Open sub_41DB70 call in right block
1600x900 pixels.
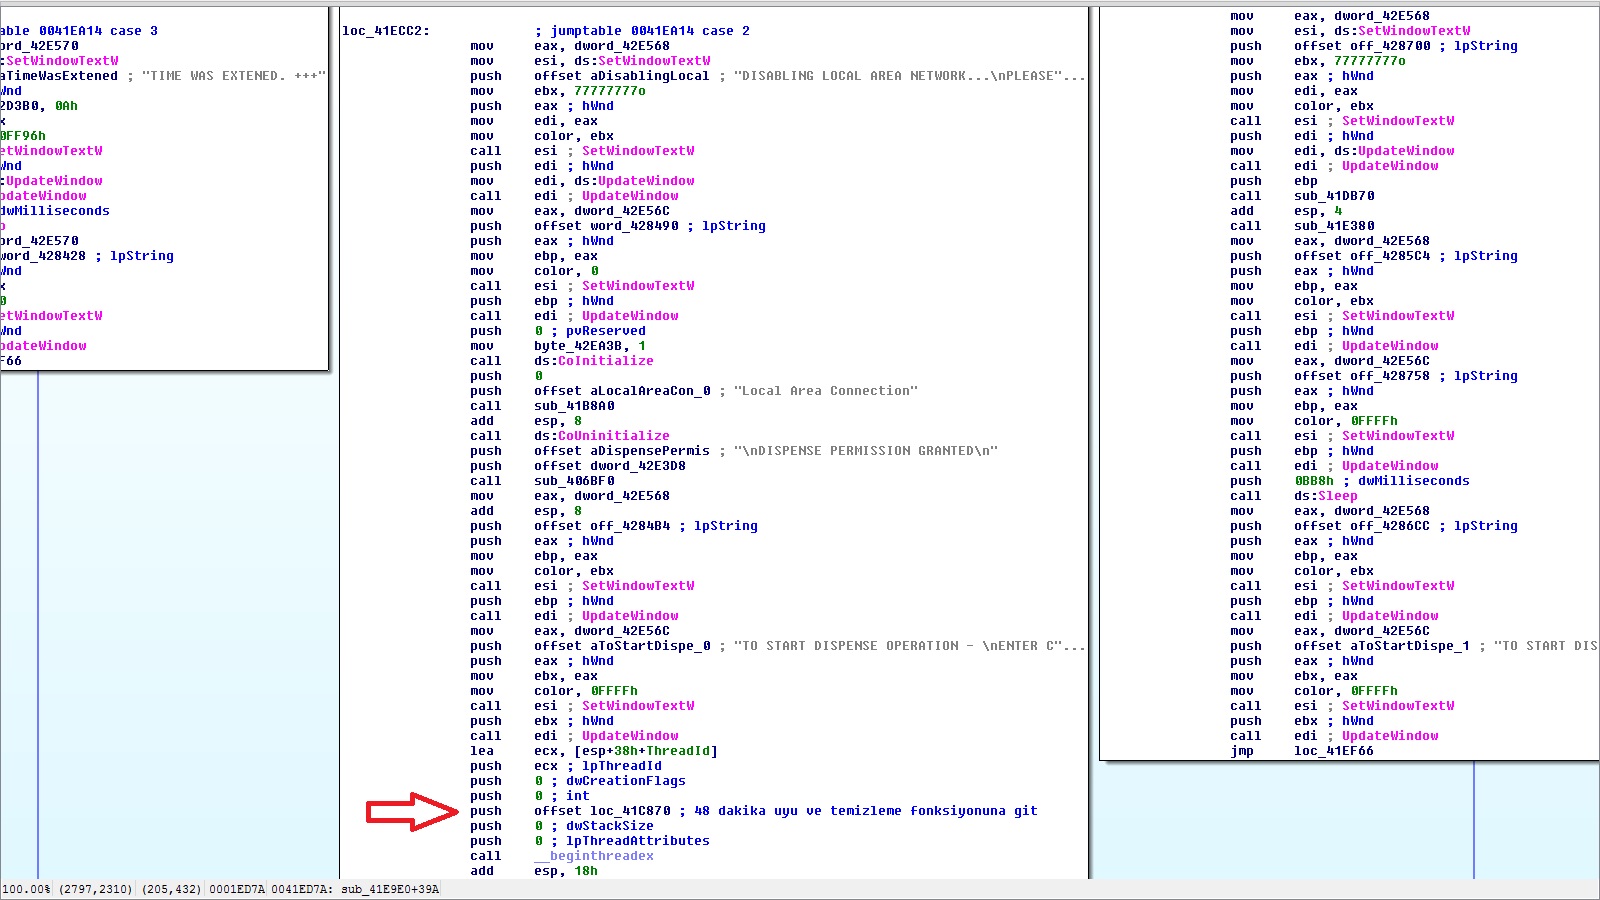(x=1334, y=196)
